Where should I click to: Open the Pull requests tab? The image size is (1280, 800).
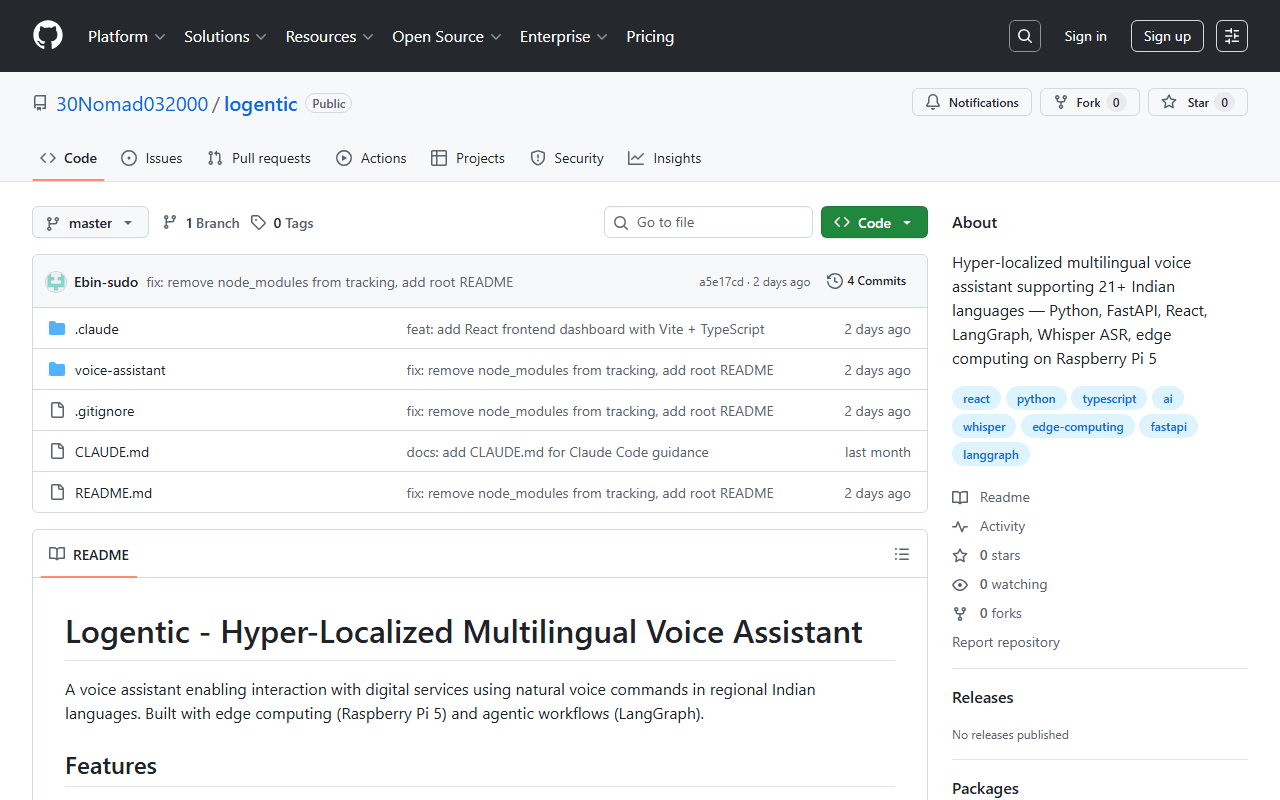[x=258, y=158]
